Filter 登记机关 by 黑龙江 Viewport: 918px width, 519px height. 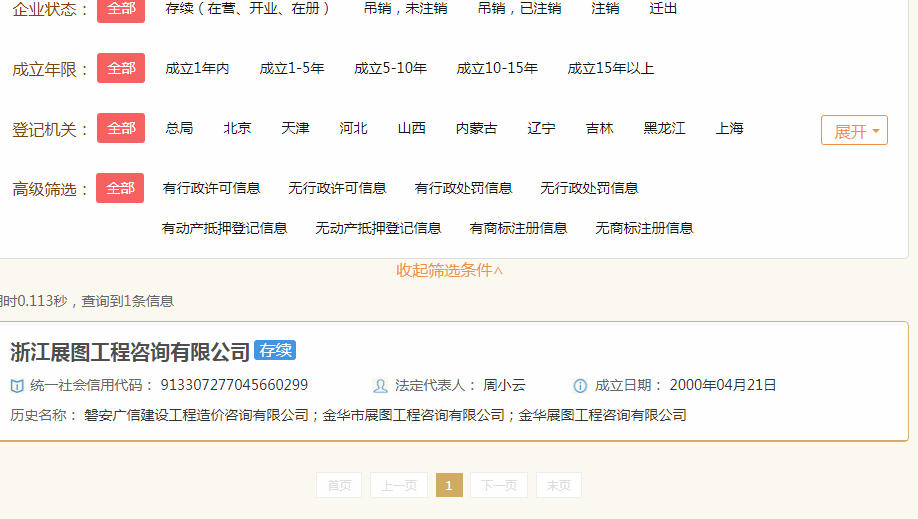coord(664,128)
